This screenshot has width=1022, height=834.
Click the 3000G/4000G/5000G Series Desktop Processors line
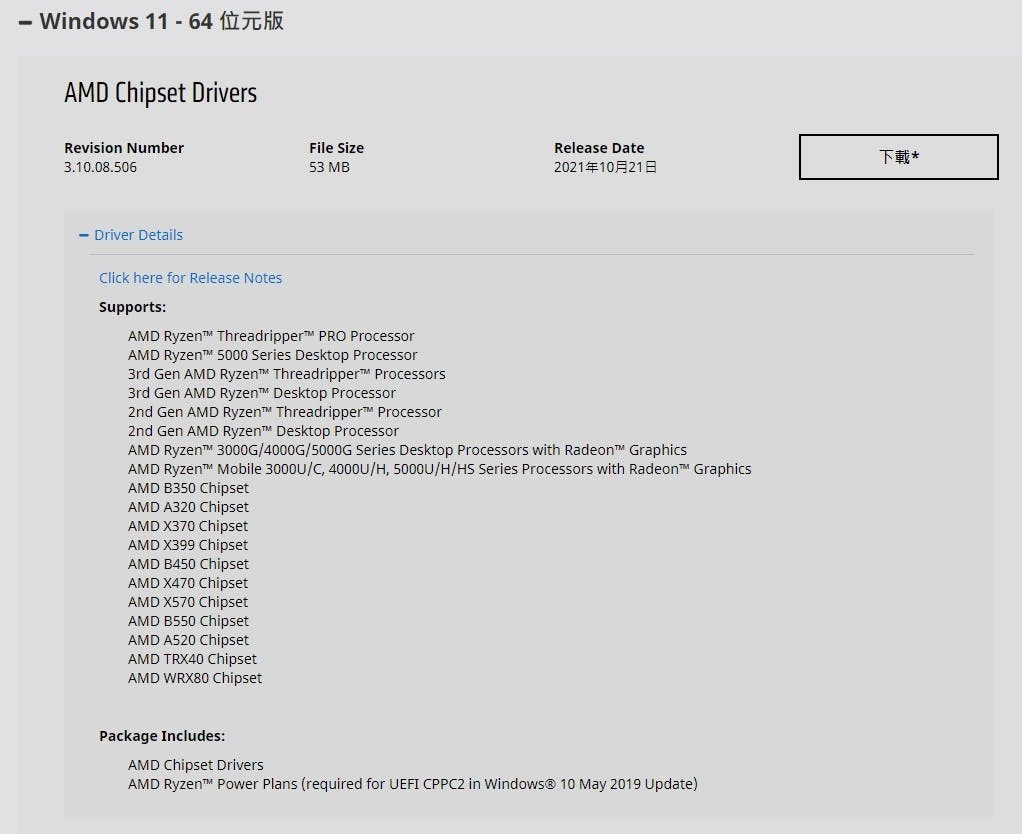pos(407,450)
